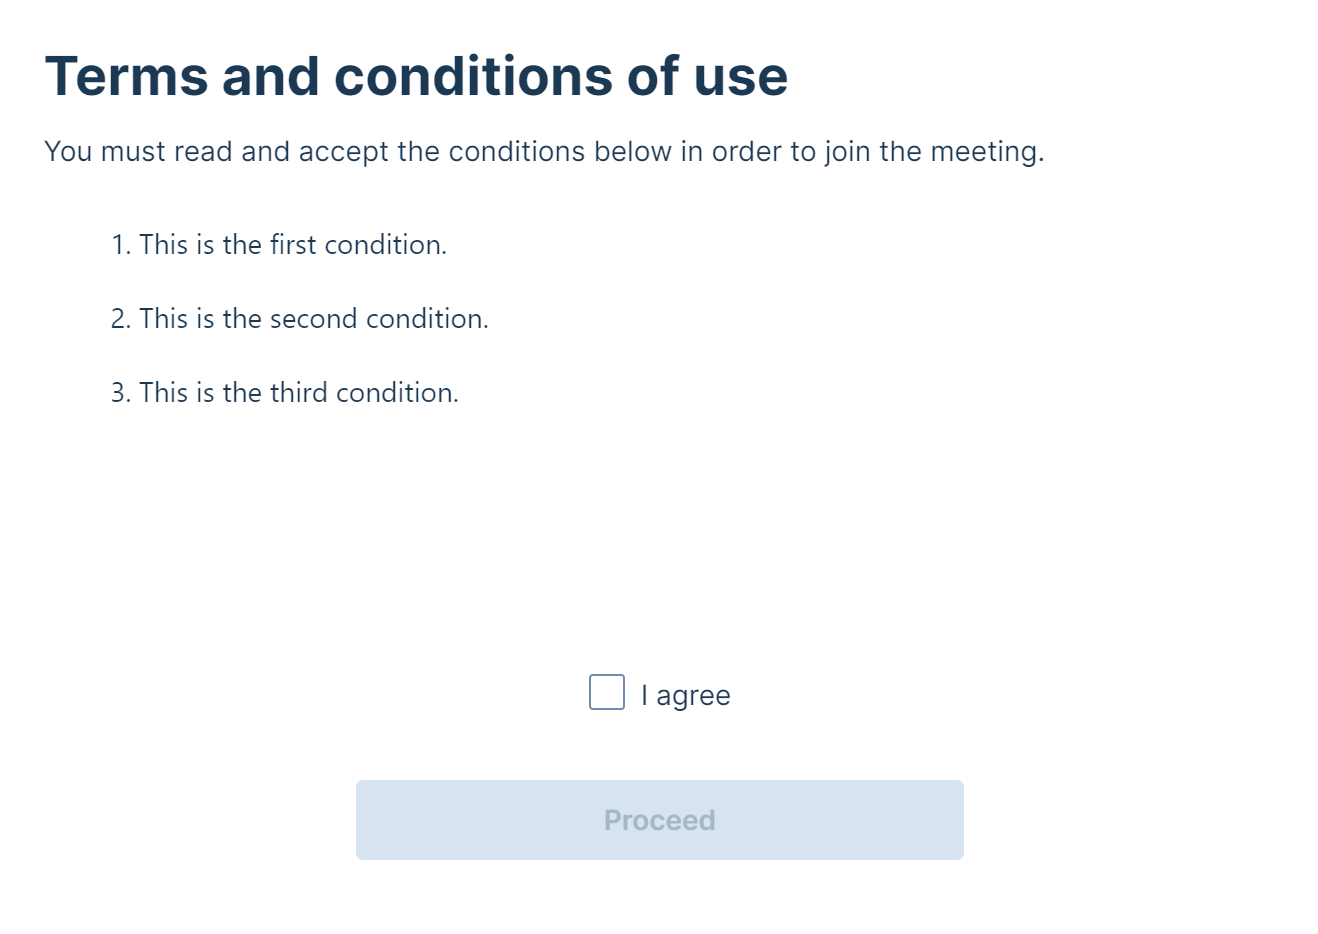Click the word "Terms" in the heading
This screenshot has height=934, width=1318.
(126, 76)
